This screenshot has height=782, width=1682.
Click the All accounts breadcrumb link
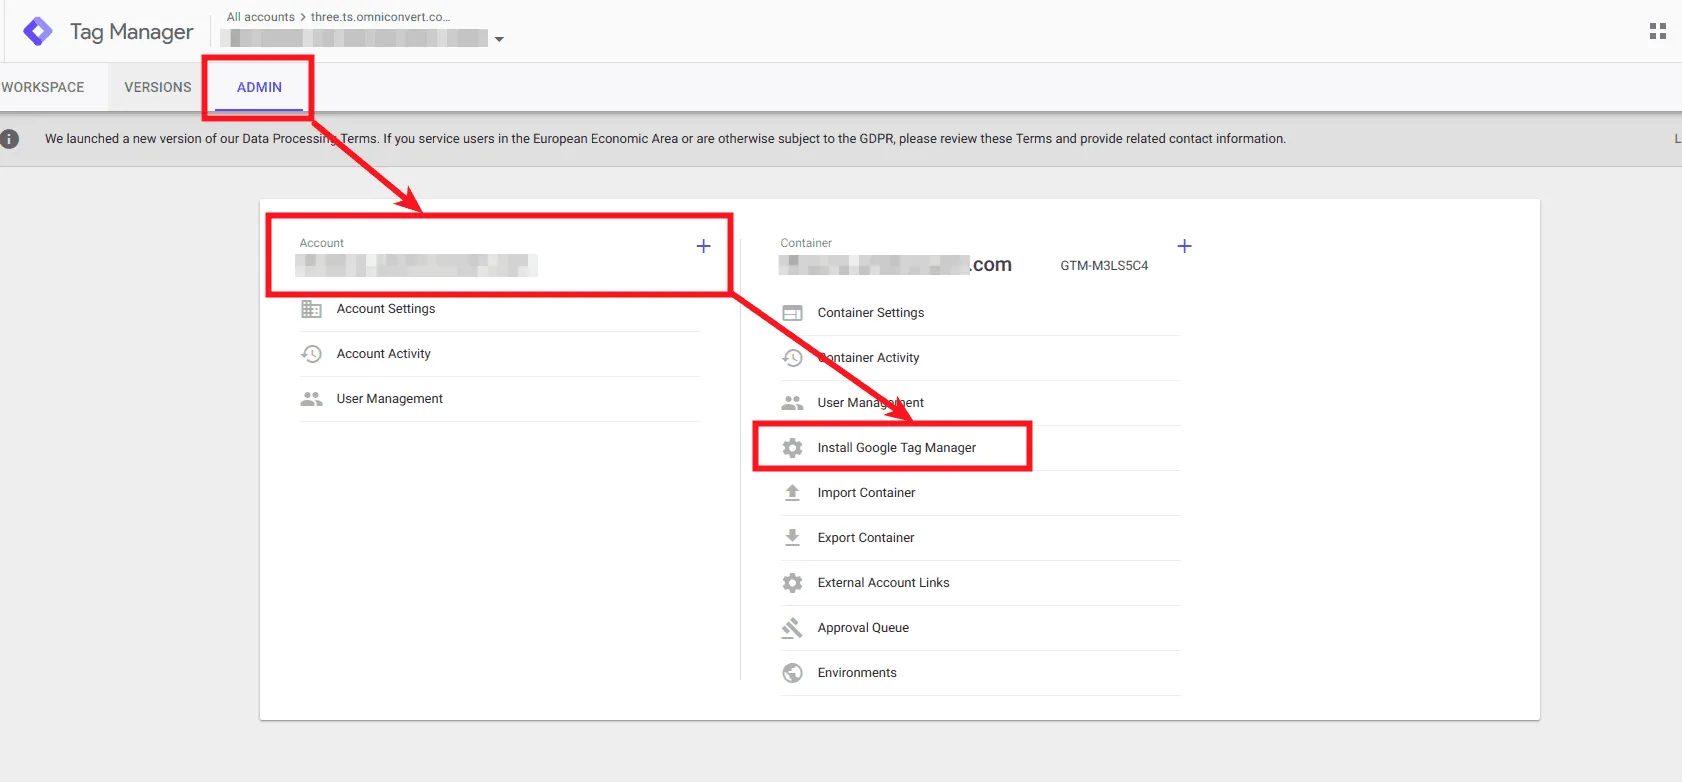(x=260, y=17)
